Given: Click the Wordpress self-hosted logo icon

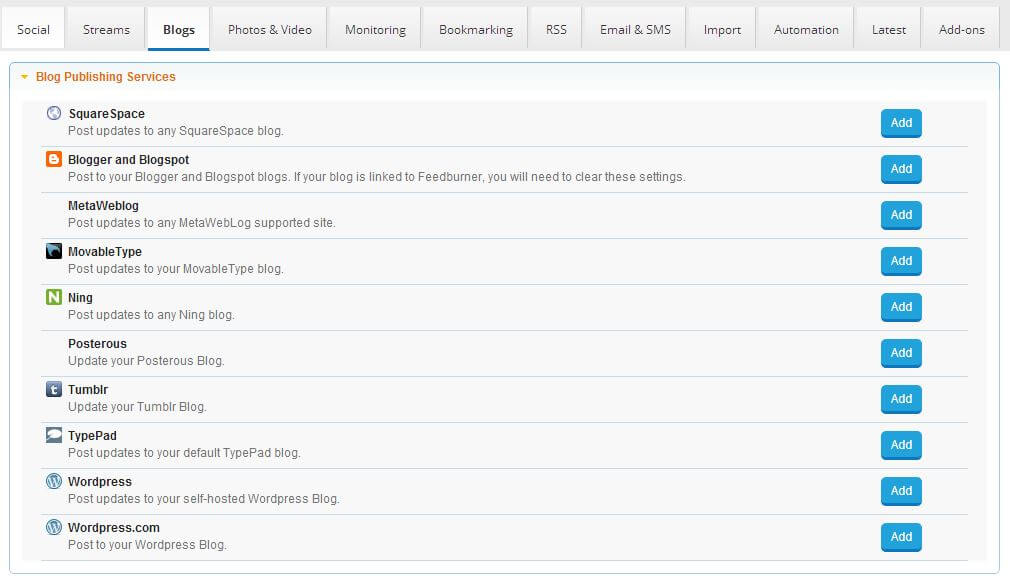Looking at the screenshot, I should coord(54,481).
